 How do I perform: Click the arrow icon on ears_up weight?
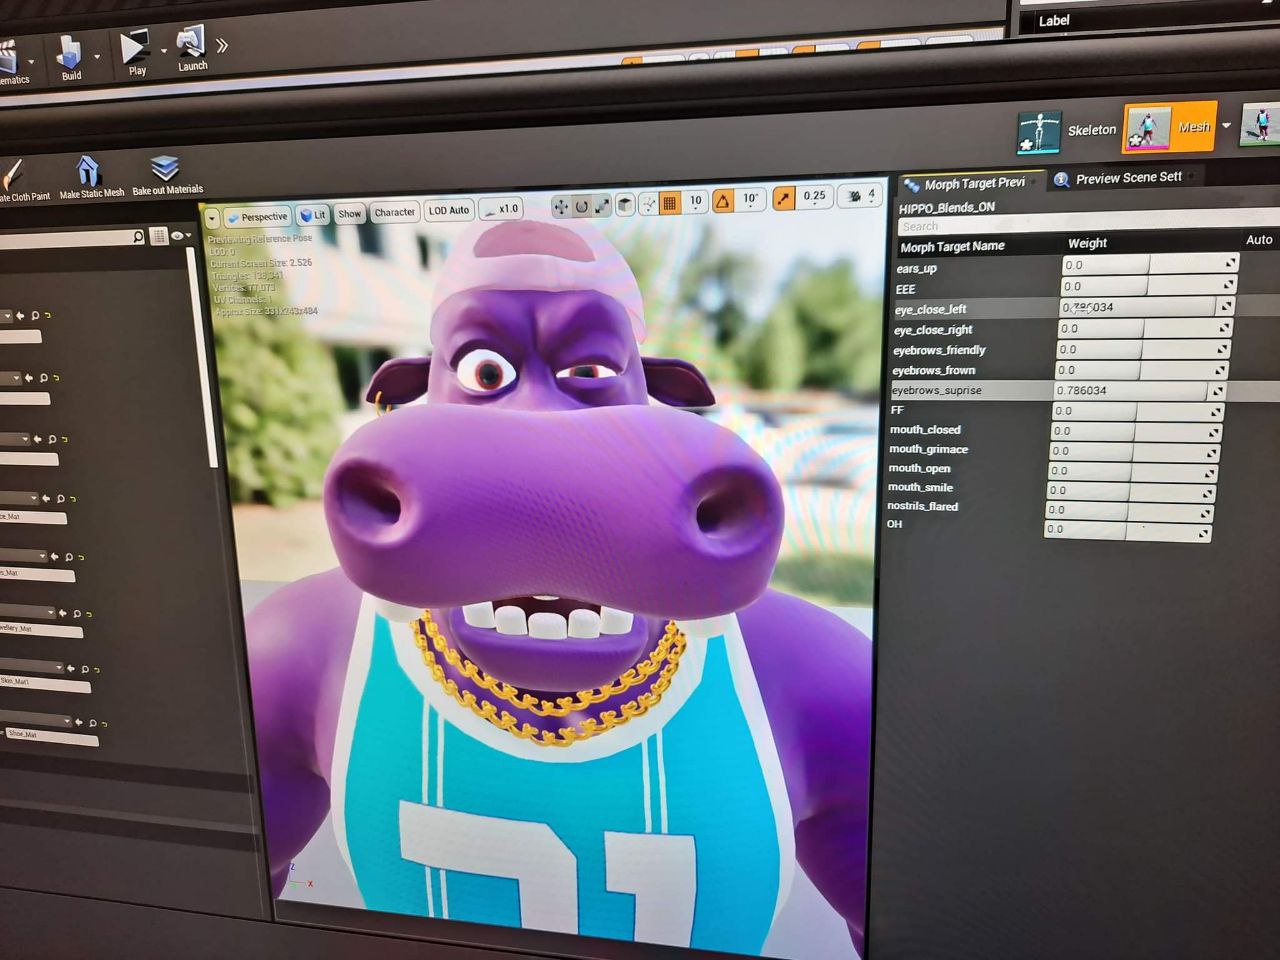coord(1231,263)
